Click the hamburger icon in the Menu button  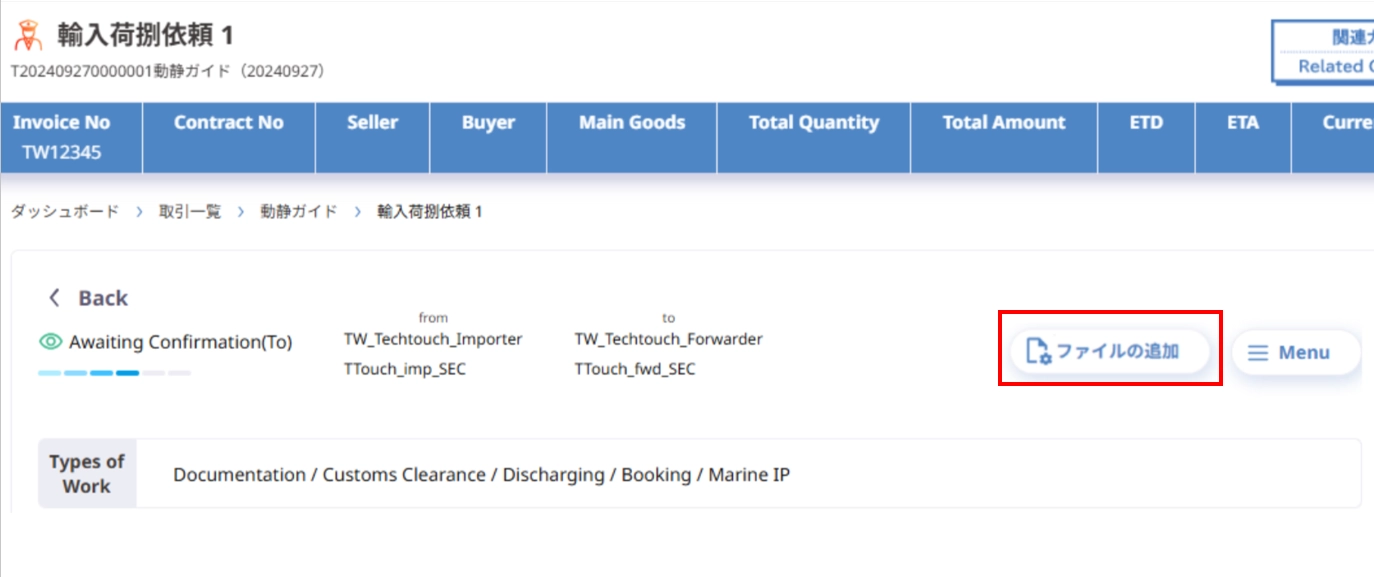(1258, 353)
